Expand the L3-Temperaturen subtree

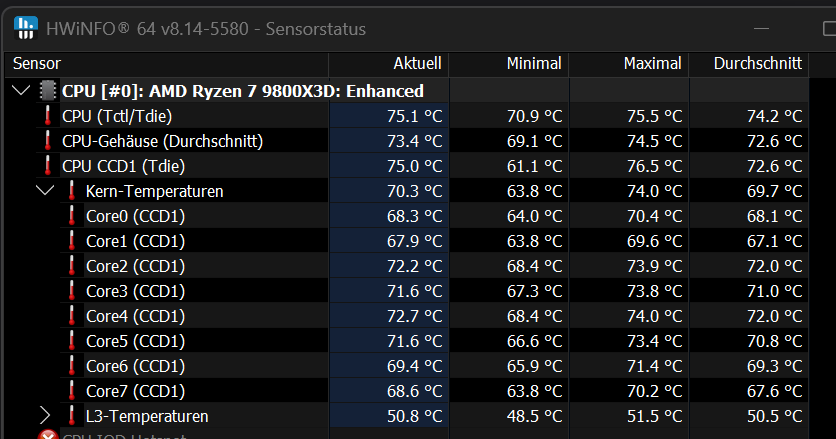point(45,416)
